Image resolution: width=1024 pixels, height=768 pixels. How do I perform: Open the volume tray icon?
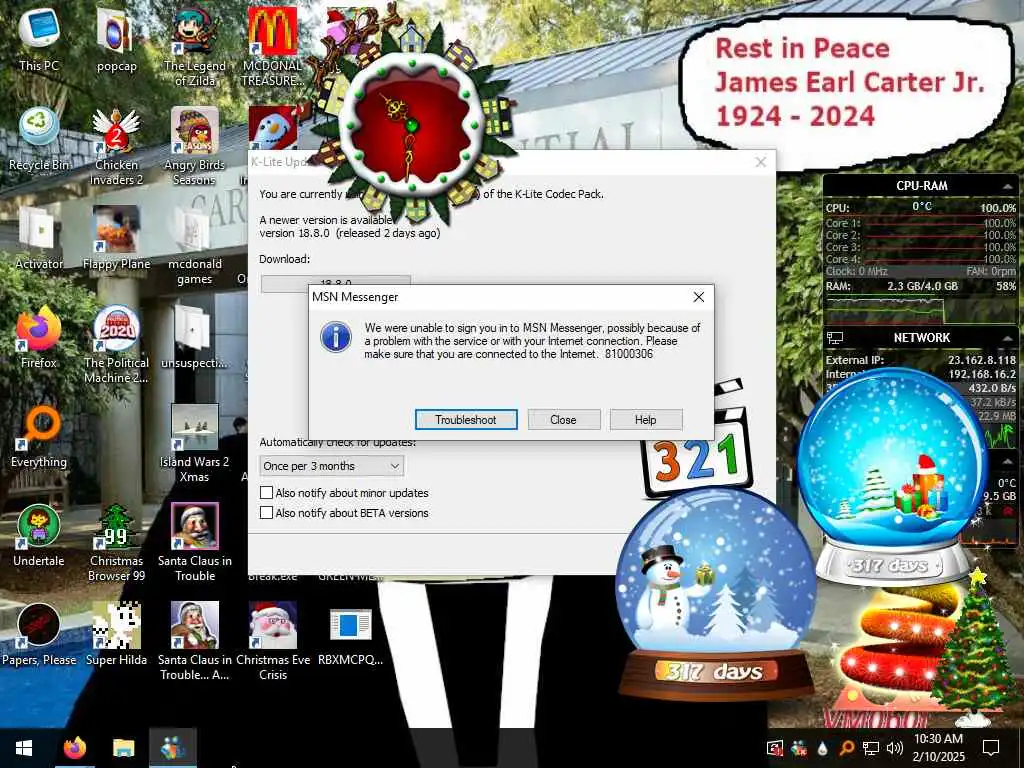point(895,748)
